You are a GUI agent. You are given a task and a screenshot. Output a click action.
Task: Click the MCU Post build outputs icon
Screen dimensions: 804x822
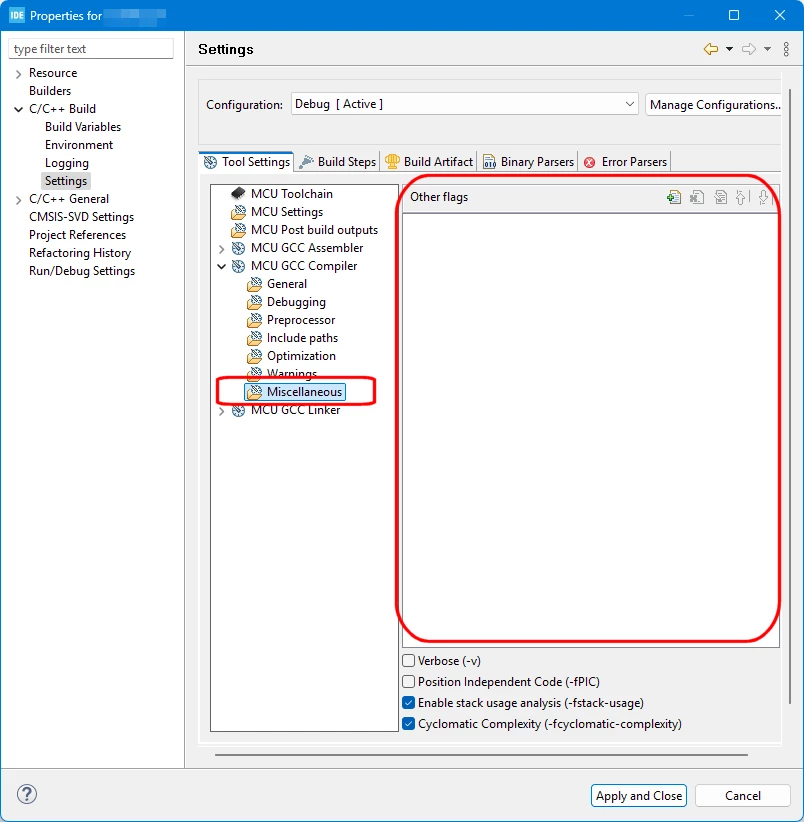point(238,230)
